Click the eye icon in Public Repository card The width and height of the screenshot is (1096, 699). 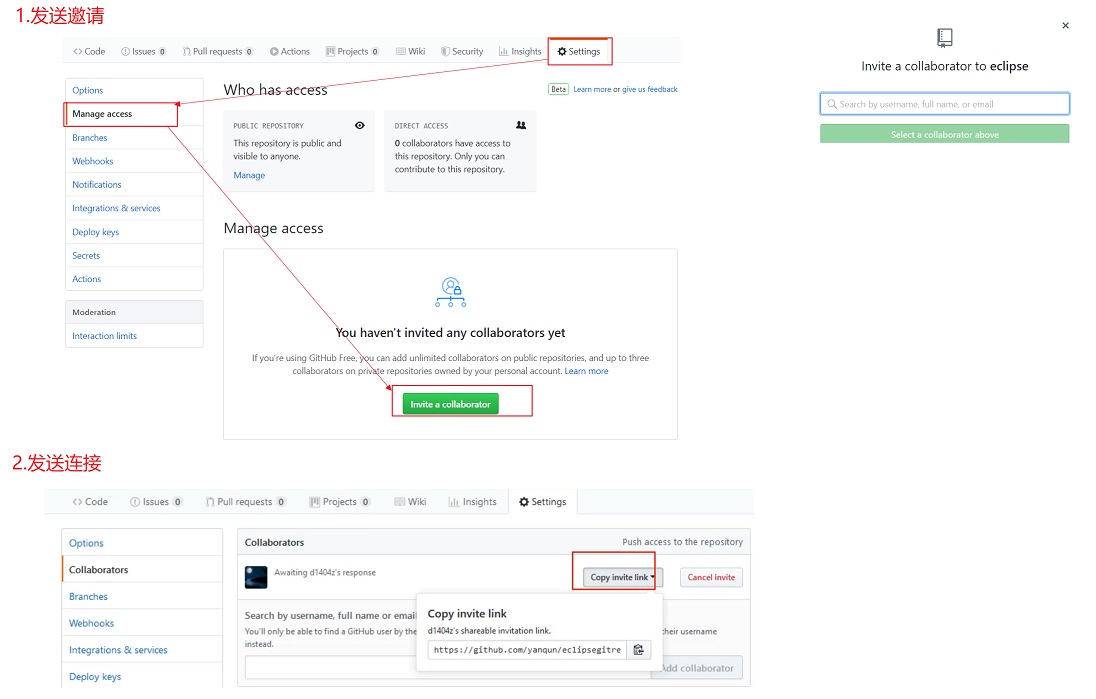(360, 126)
